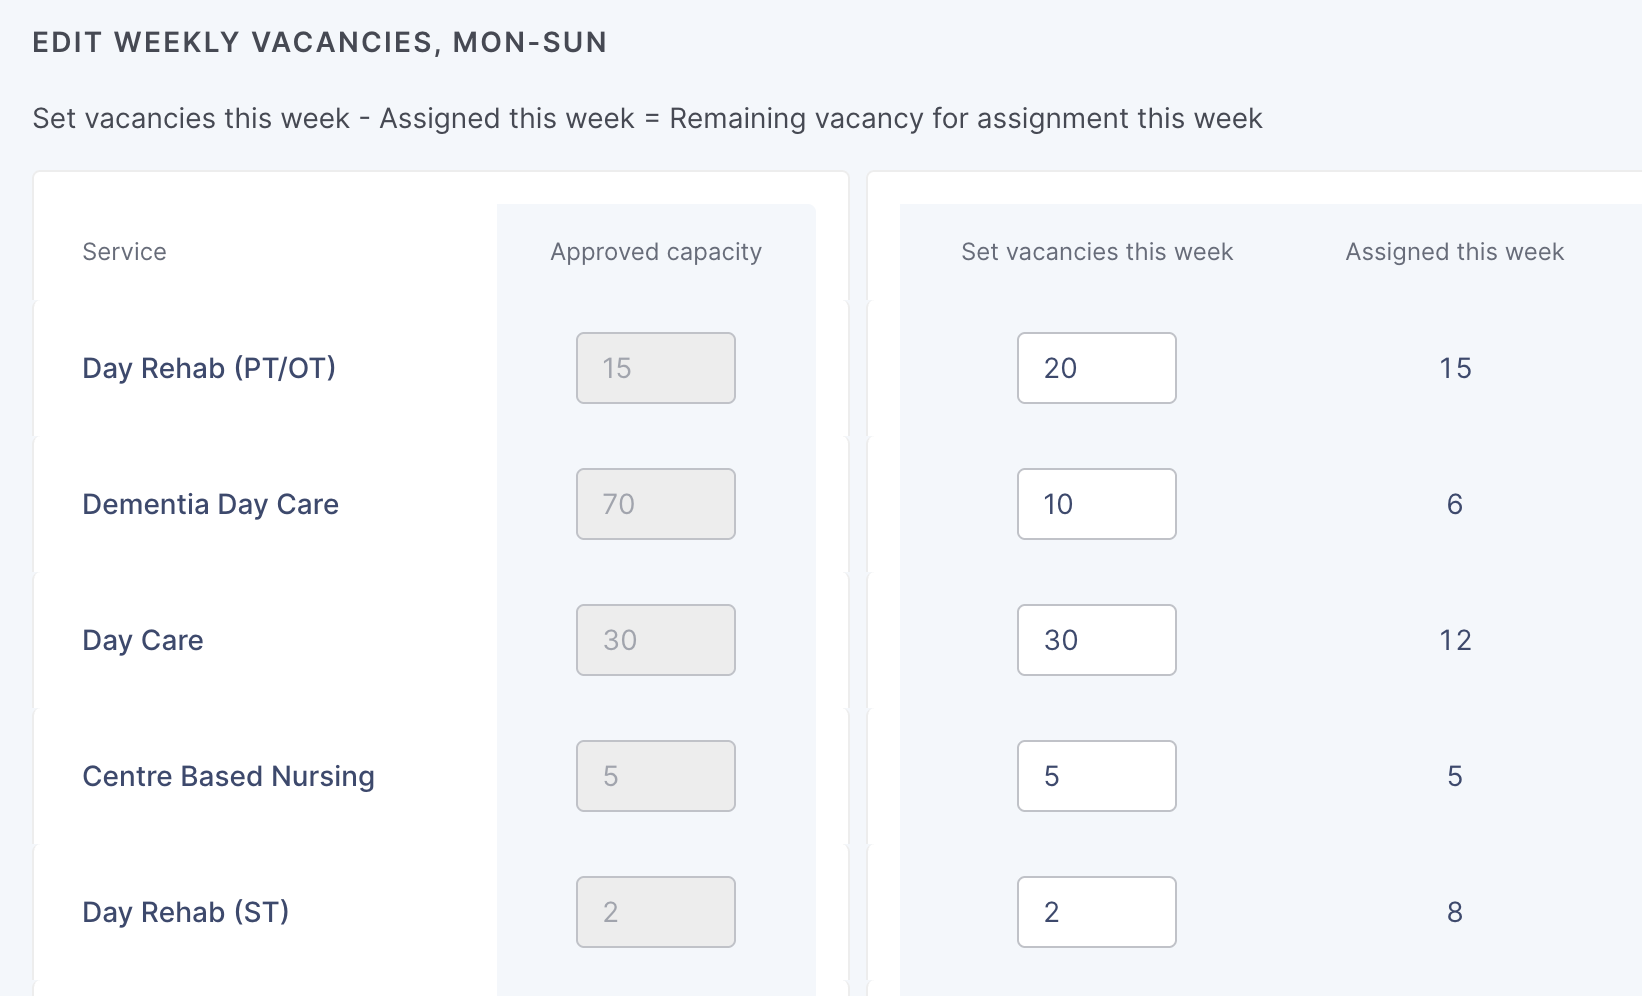Select Centre Based Nursing approved capacity field
The width and height of the screenshot is (1642, 996).
655,776
